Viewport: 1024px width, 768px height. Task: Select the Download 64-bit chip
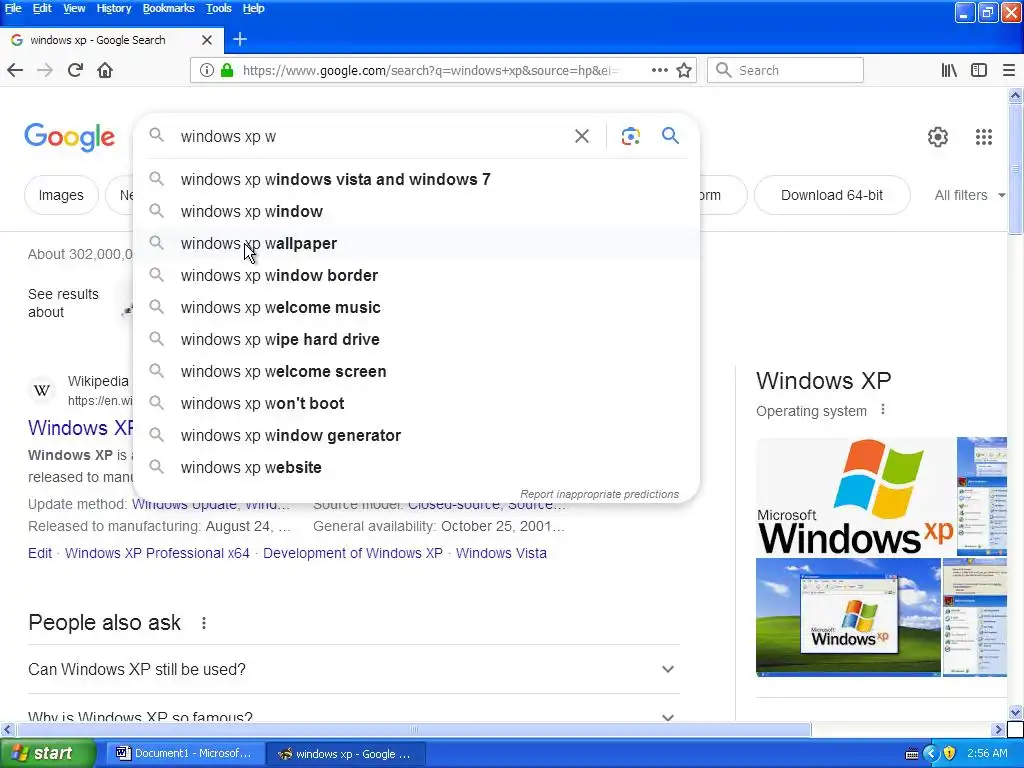click(831, 195)
